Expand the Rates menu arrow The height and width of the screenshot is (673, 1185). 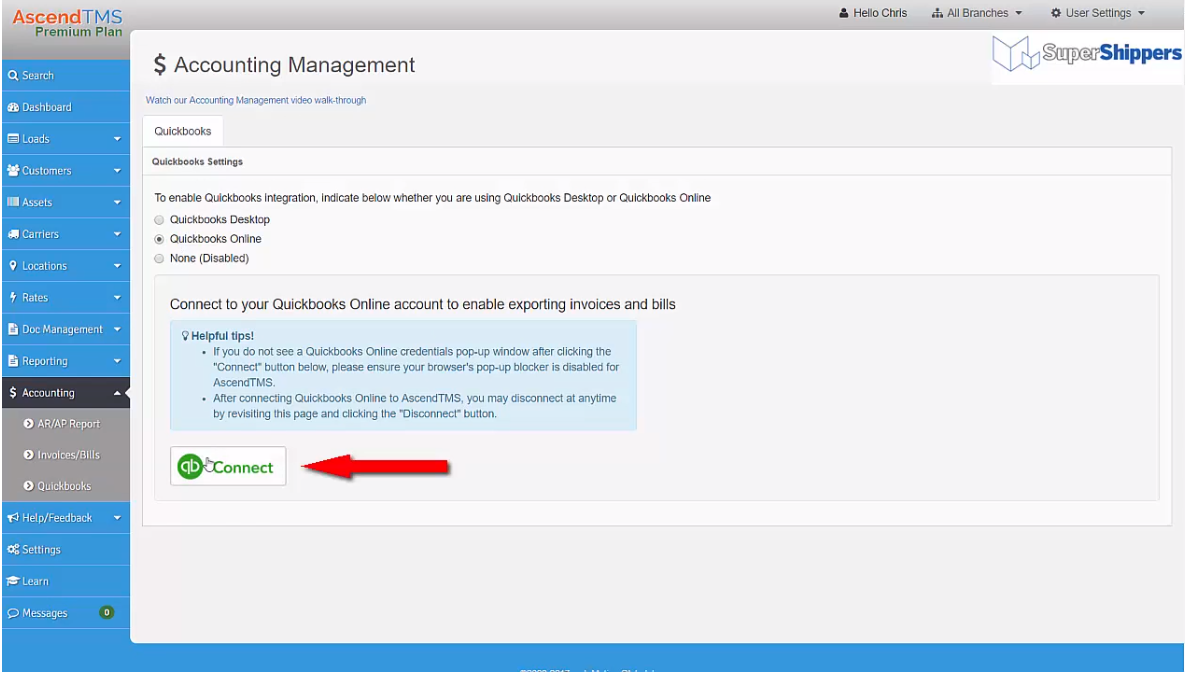[117, 298]
